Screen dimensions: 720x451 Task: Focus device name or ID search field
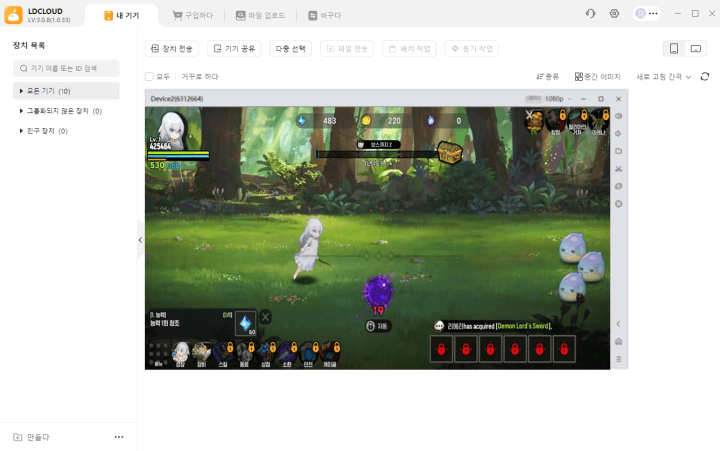tap(66, 68)
